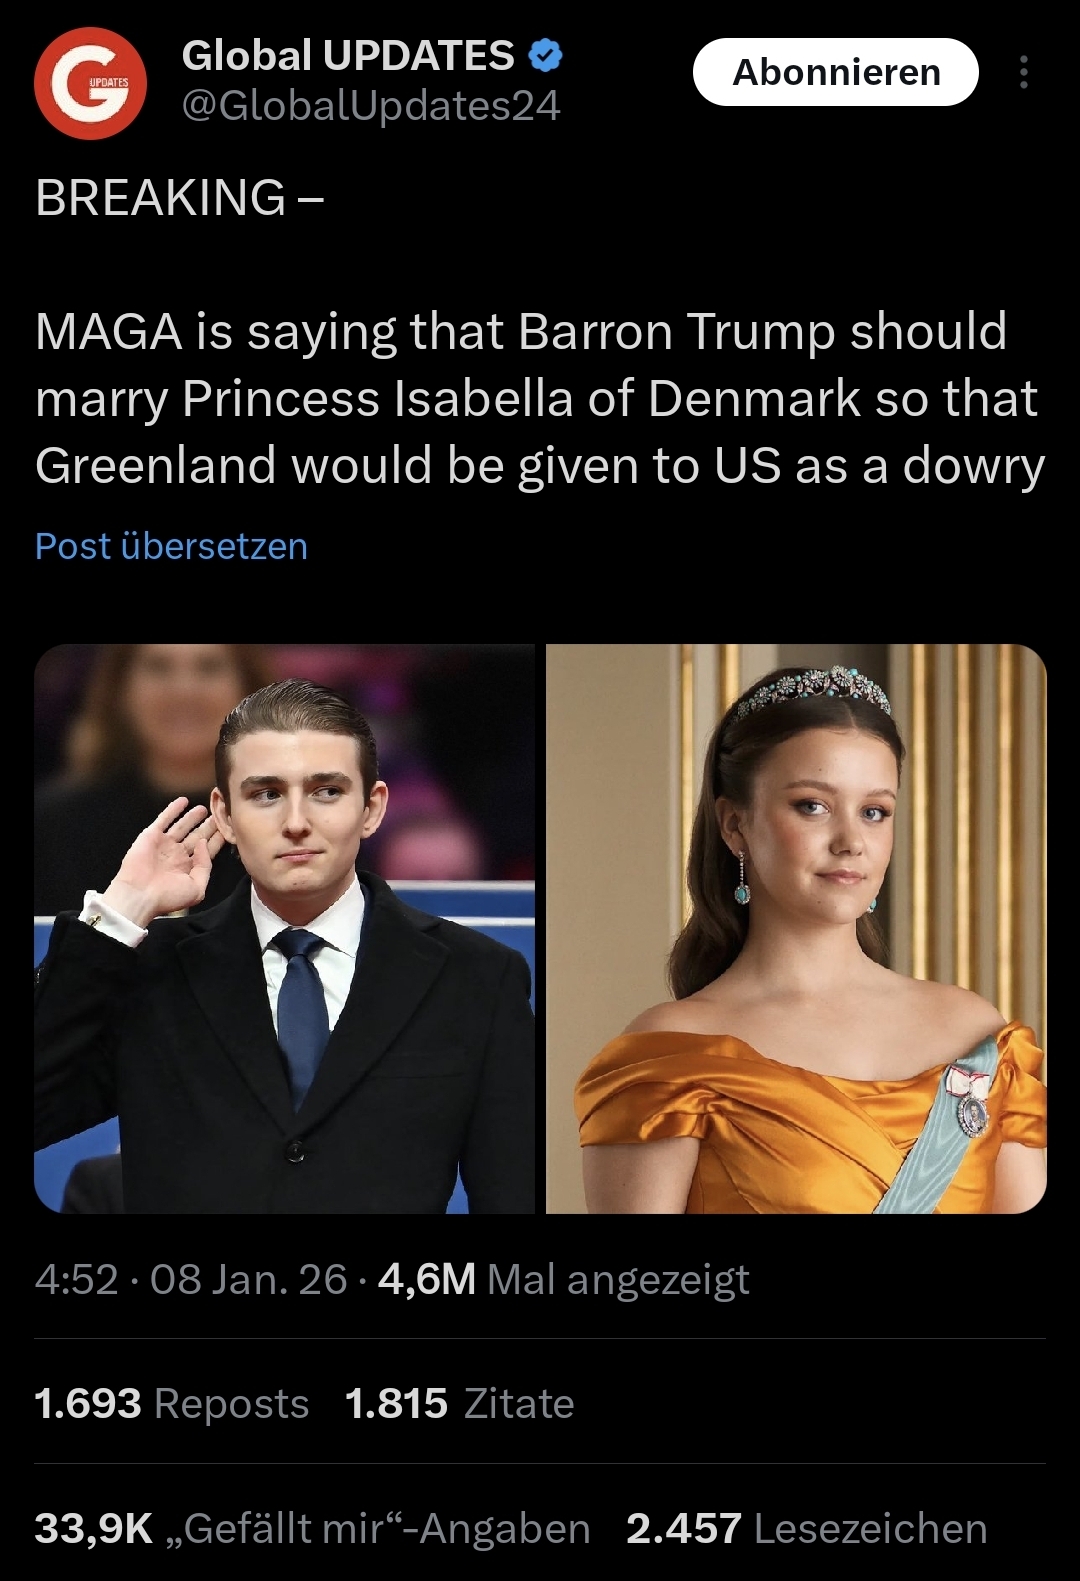Screen dimensions: 1080x1581
Task: Click the word Zitate label
Action: 519,1404
